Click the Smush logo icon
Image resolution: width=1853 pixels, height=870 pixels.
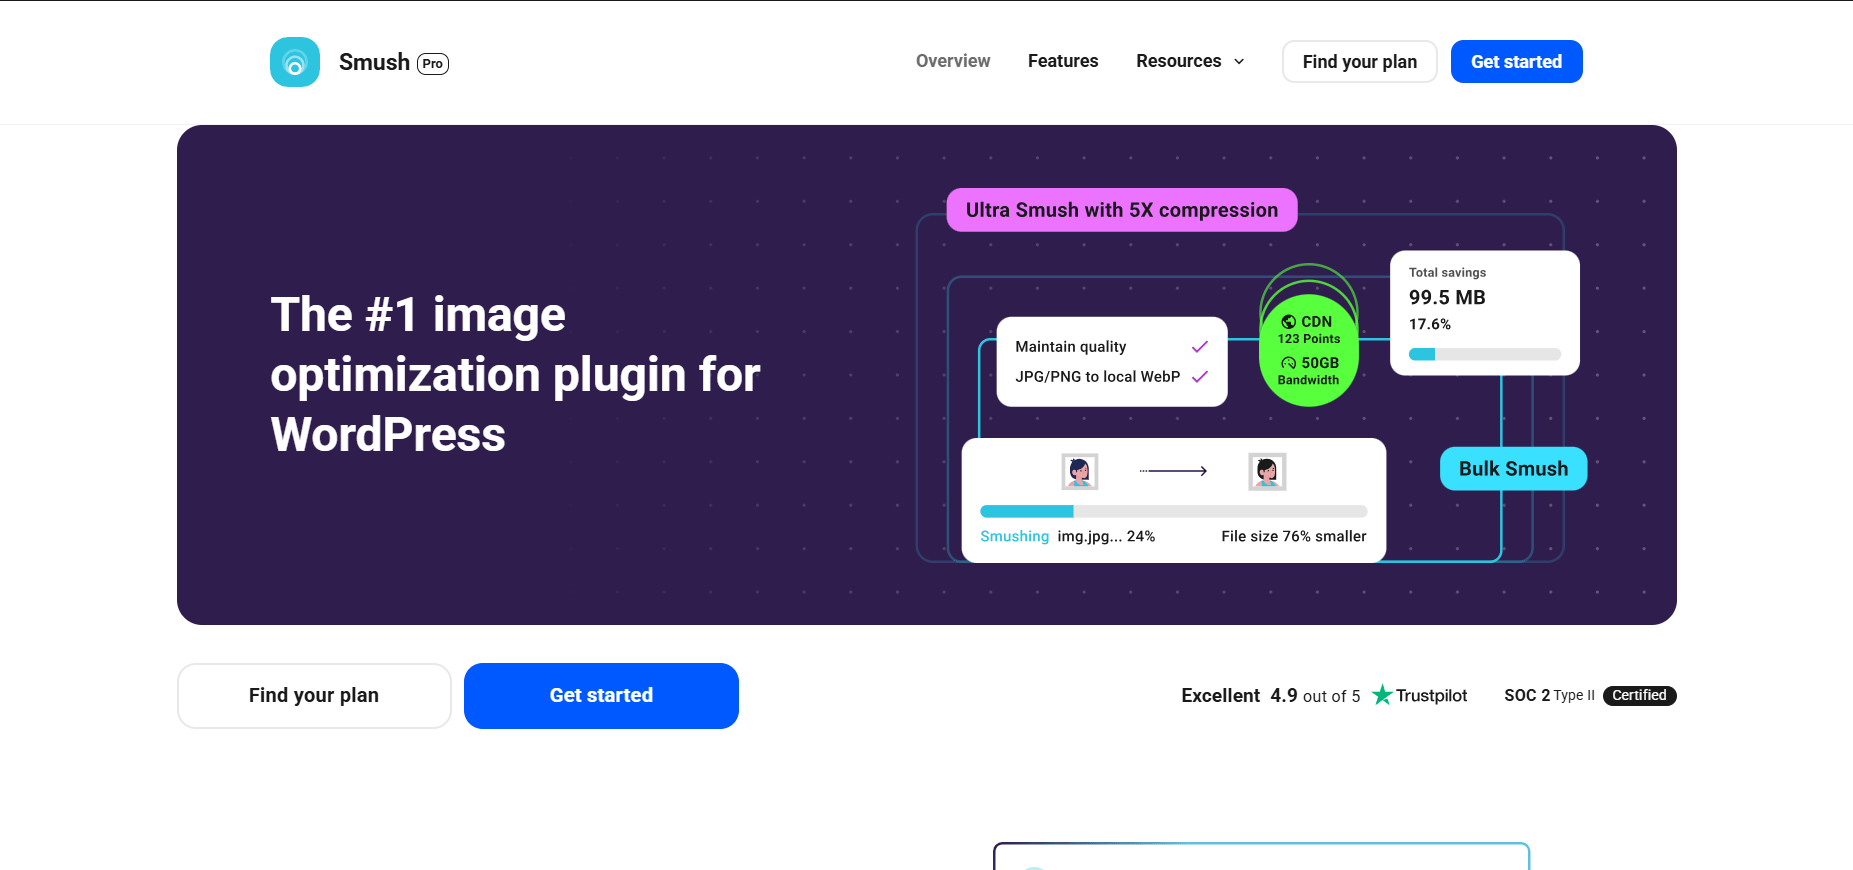[x=295, y=62]
